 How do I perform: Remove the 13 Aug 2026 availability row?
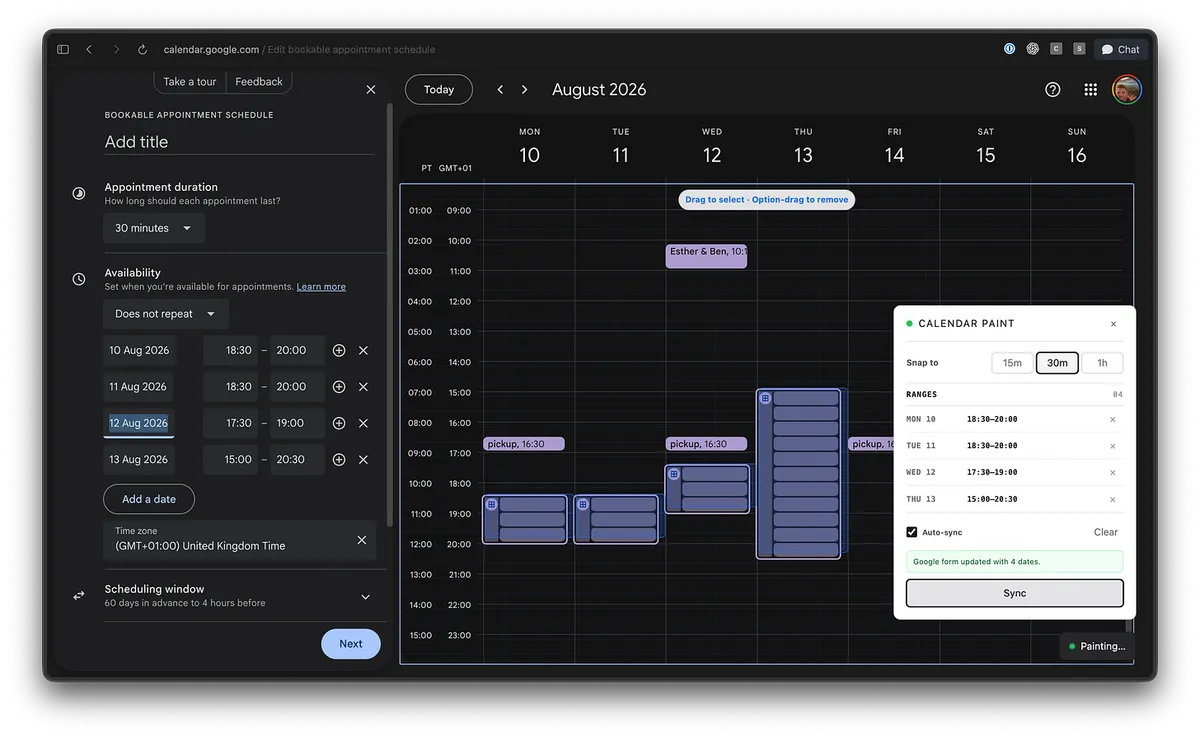[x=363, y=460]
